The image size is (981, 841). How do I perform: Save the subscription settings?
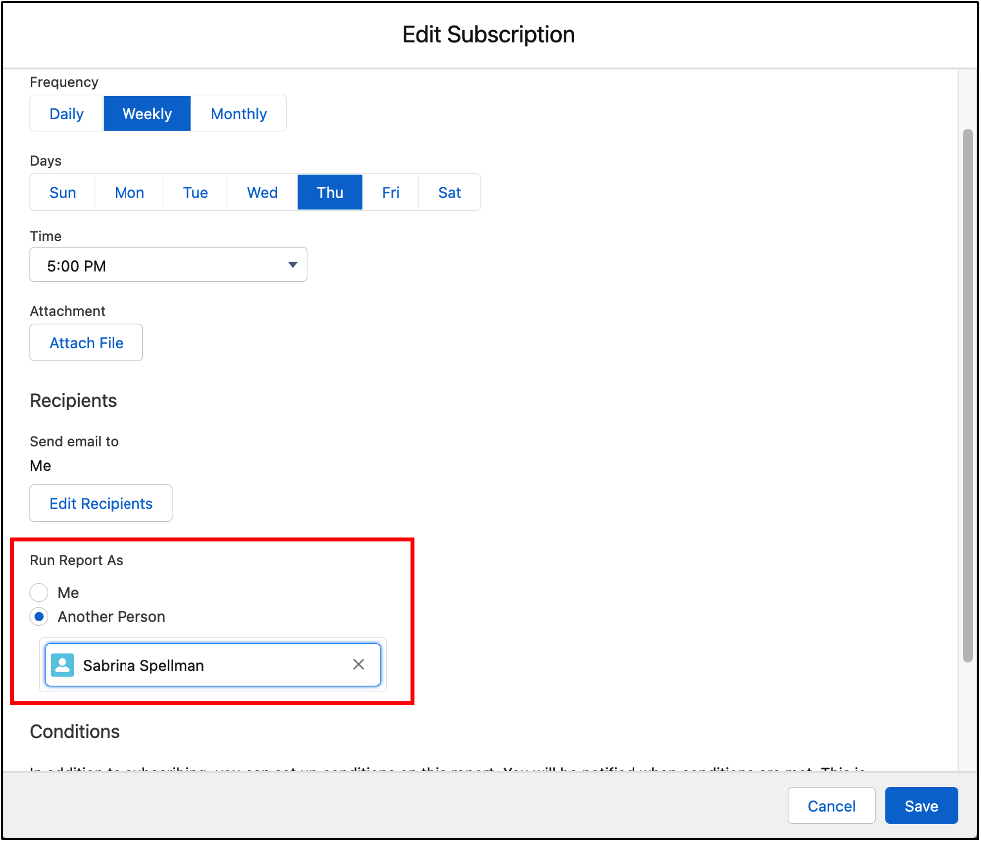[x=921, y=806]
